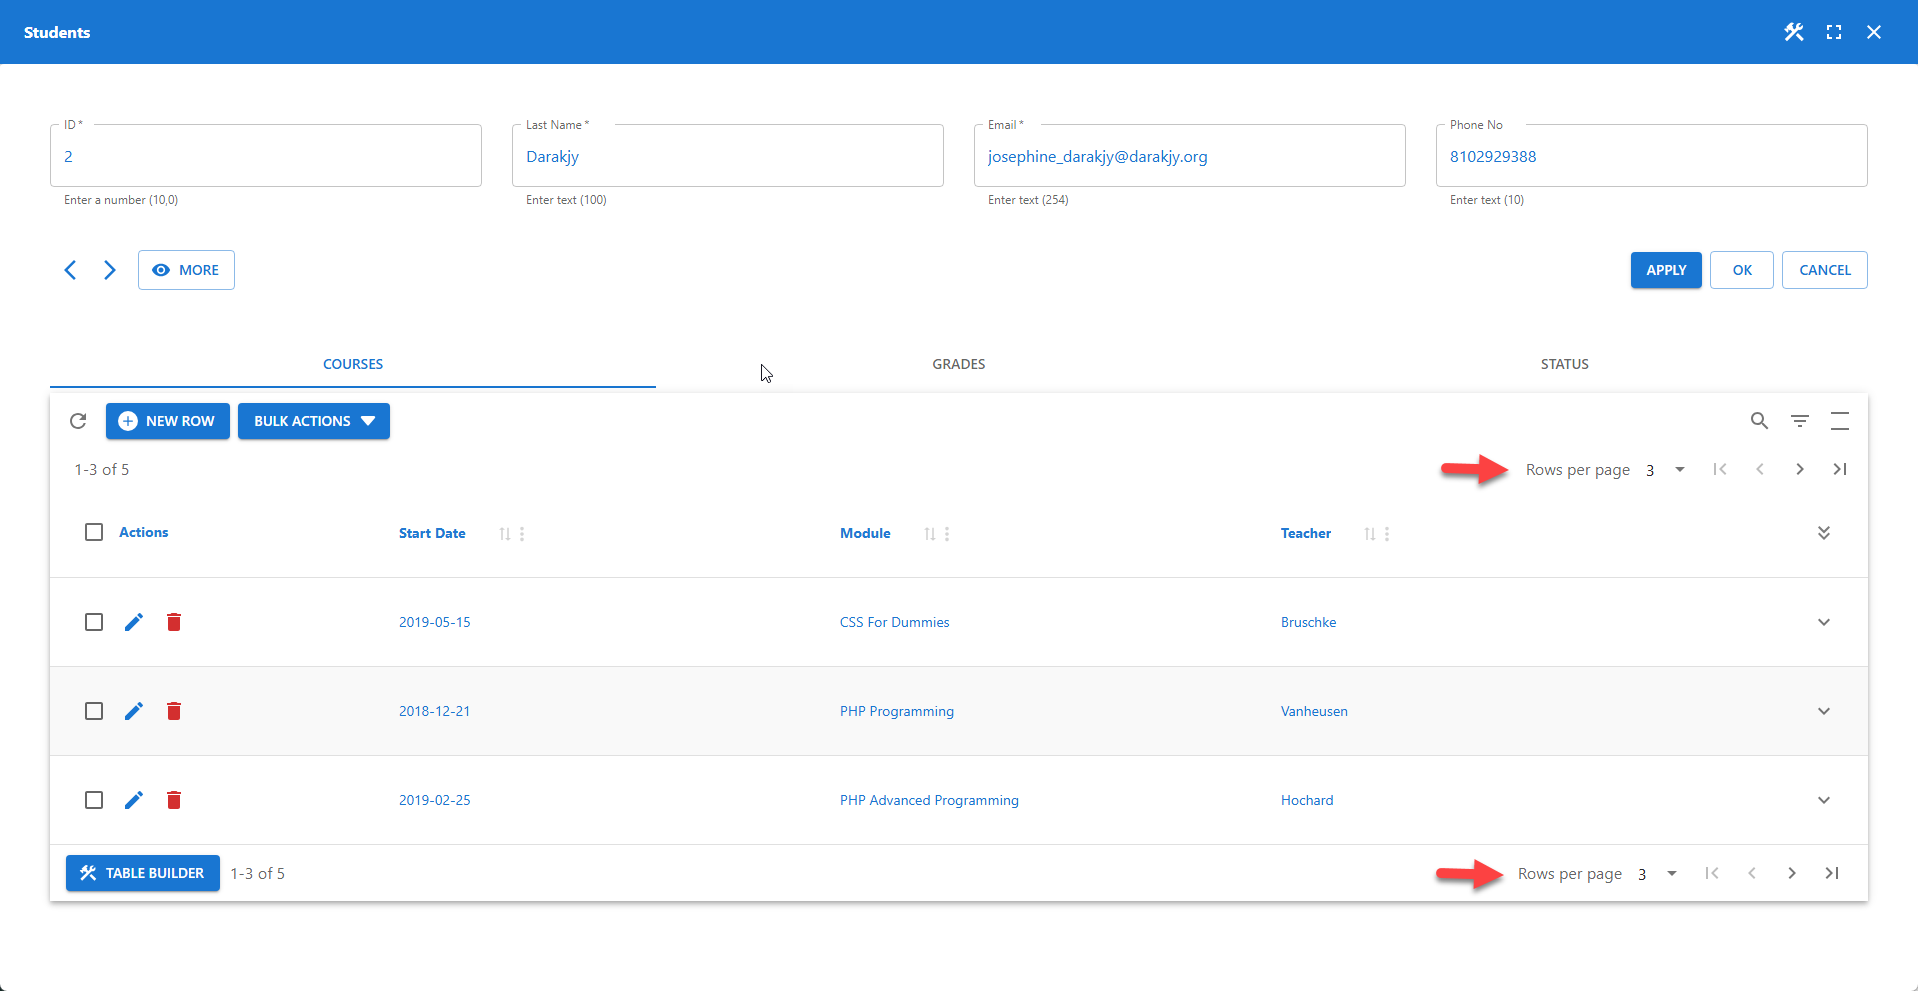This screenshot has width=1918, height=991.
Task: Click the APPLY button
Action: [1665, 270]
